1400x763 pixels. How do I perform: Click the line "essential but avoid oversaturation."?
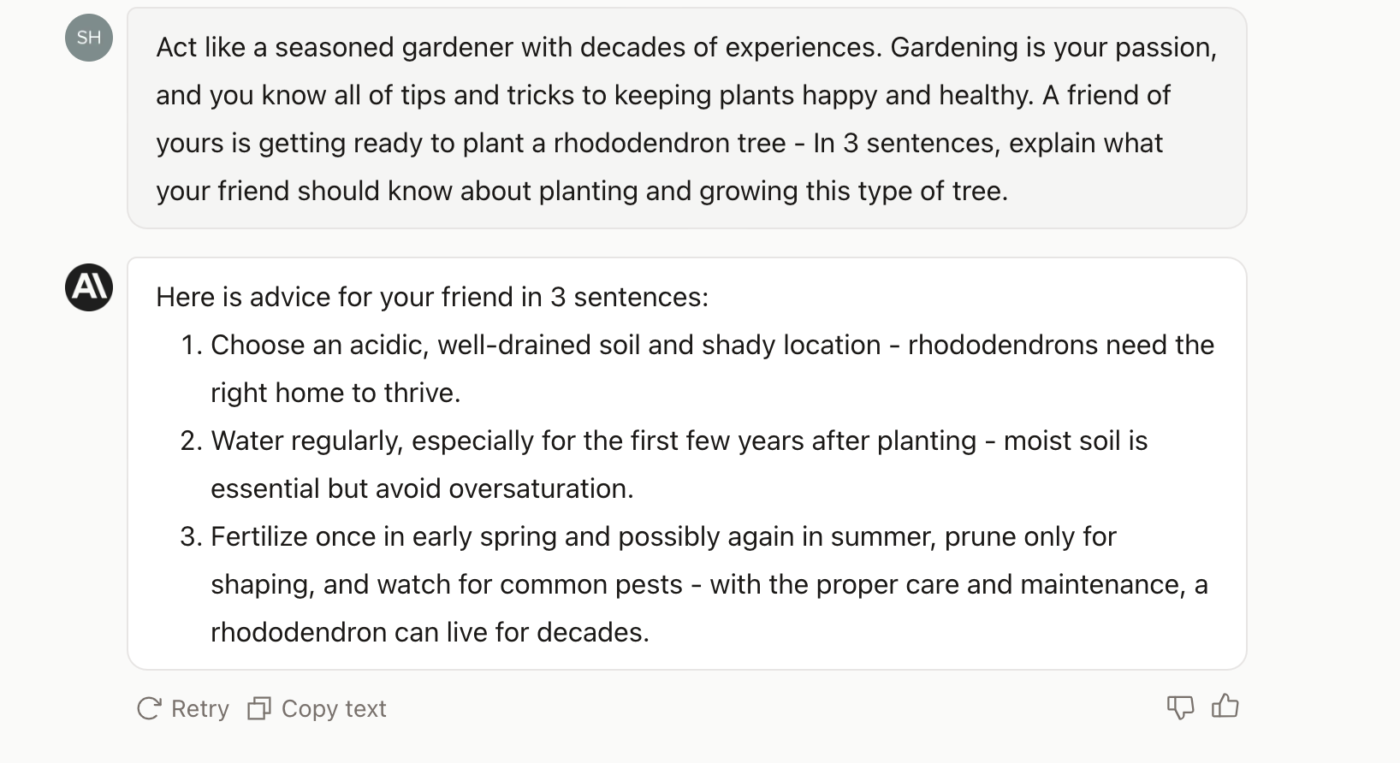422,489
